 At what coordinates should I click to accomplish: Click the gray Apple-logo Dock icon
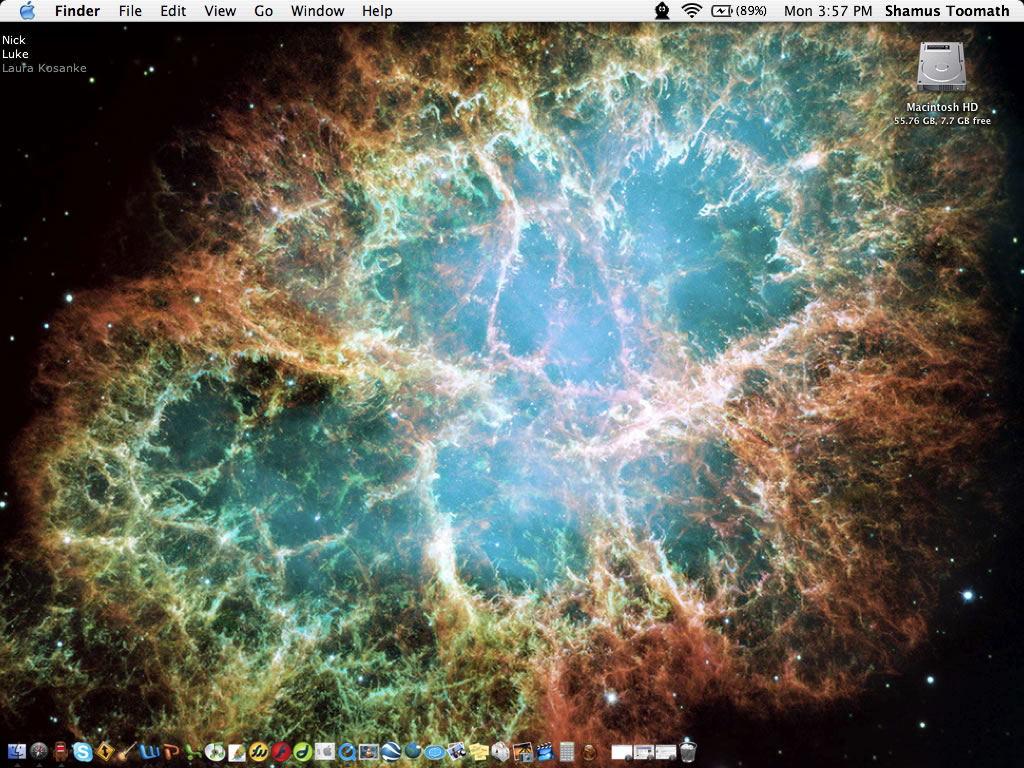(x=325, y=752)
